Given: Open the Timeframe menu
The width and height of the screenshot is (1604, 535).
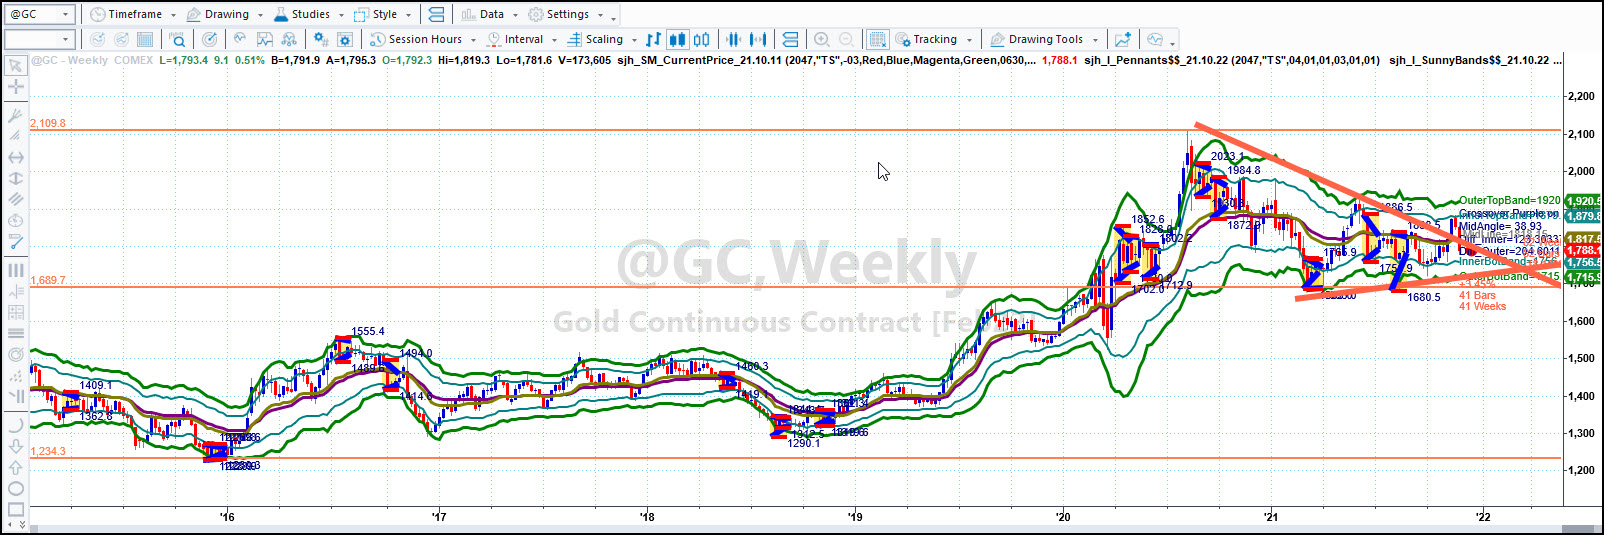Looking at the screenshot, I should [126, 14].
